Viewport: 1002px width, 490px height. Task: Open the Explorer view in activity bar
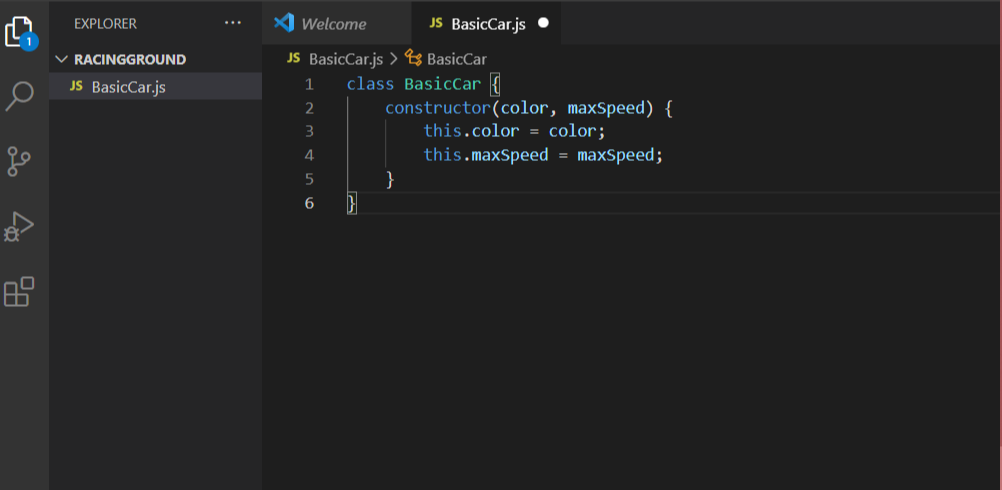click(x=21, y=31)
